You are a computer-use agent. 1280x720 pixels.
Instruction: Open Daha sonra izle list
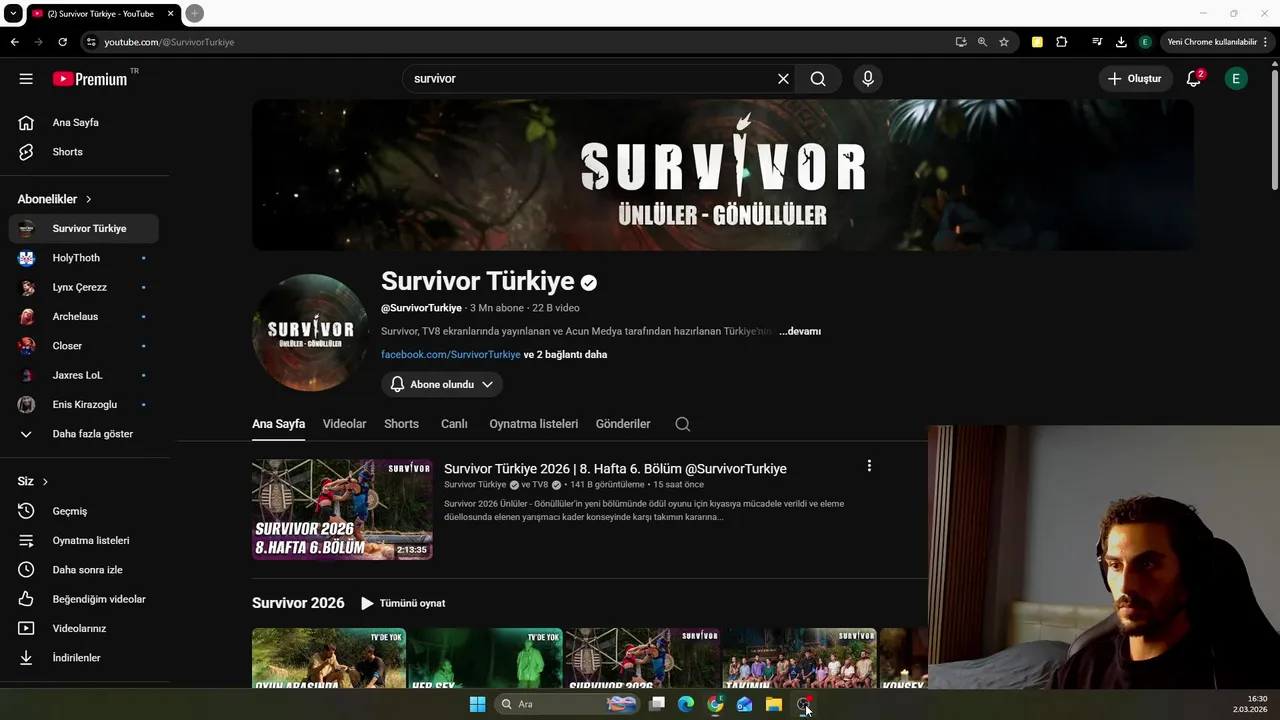(x=84, y=570)
